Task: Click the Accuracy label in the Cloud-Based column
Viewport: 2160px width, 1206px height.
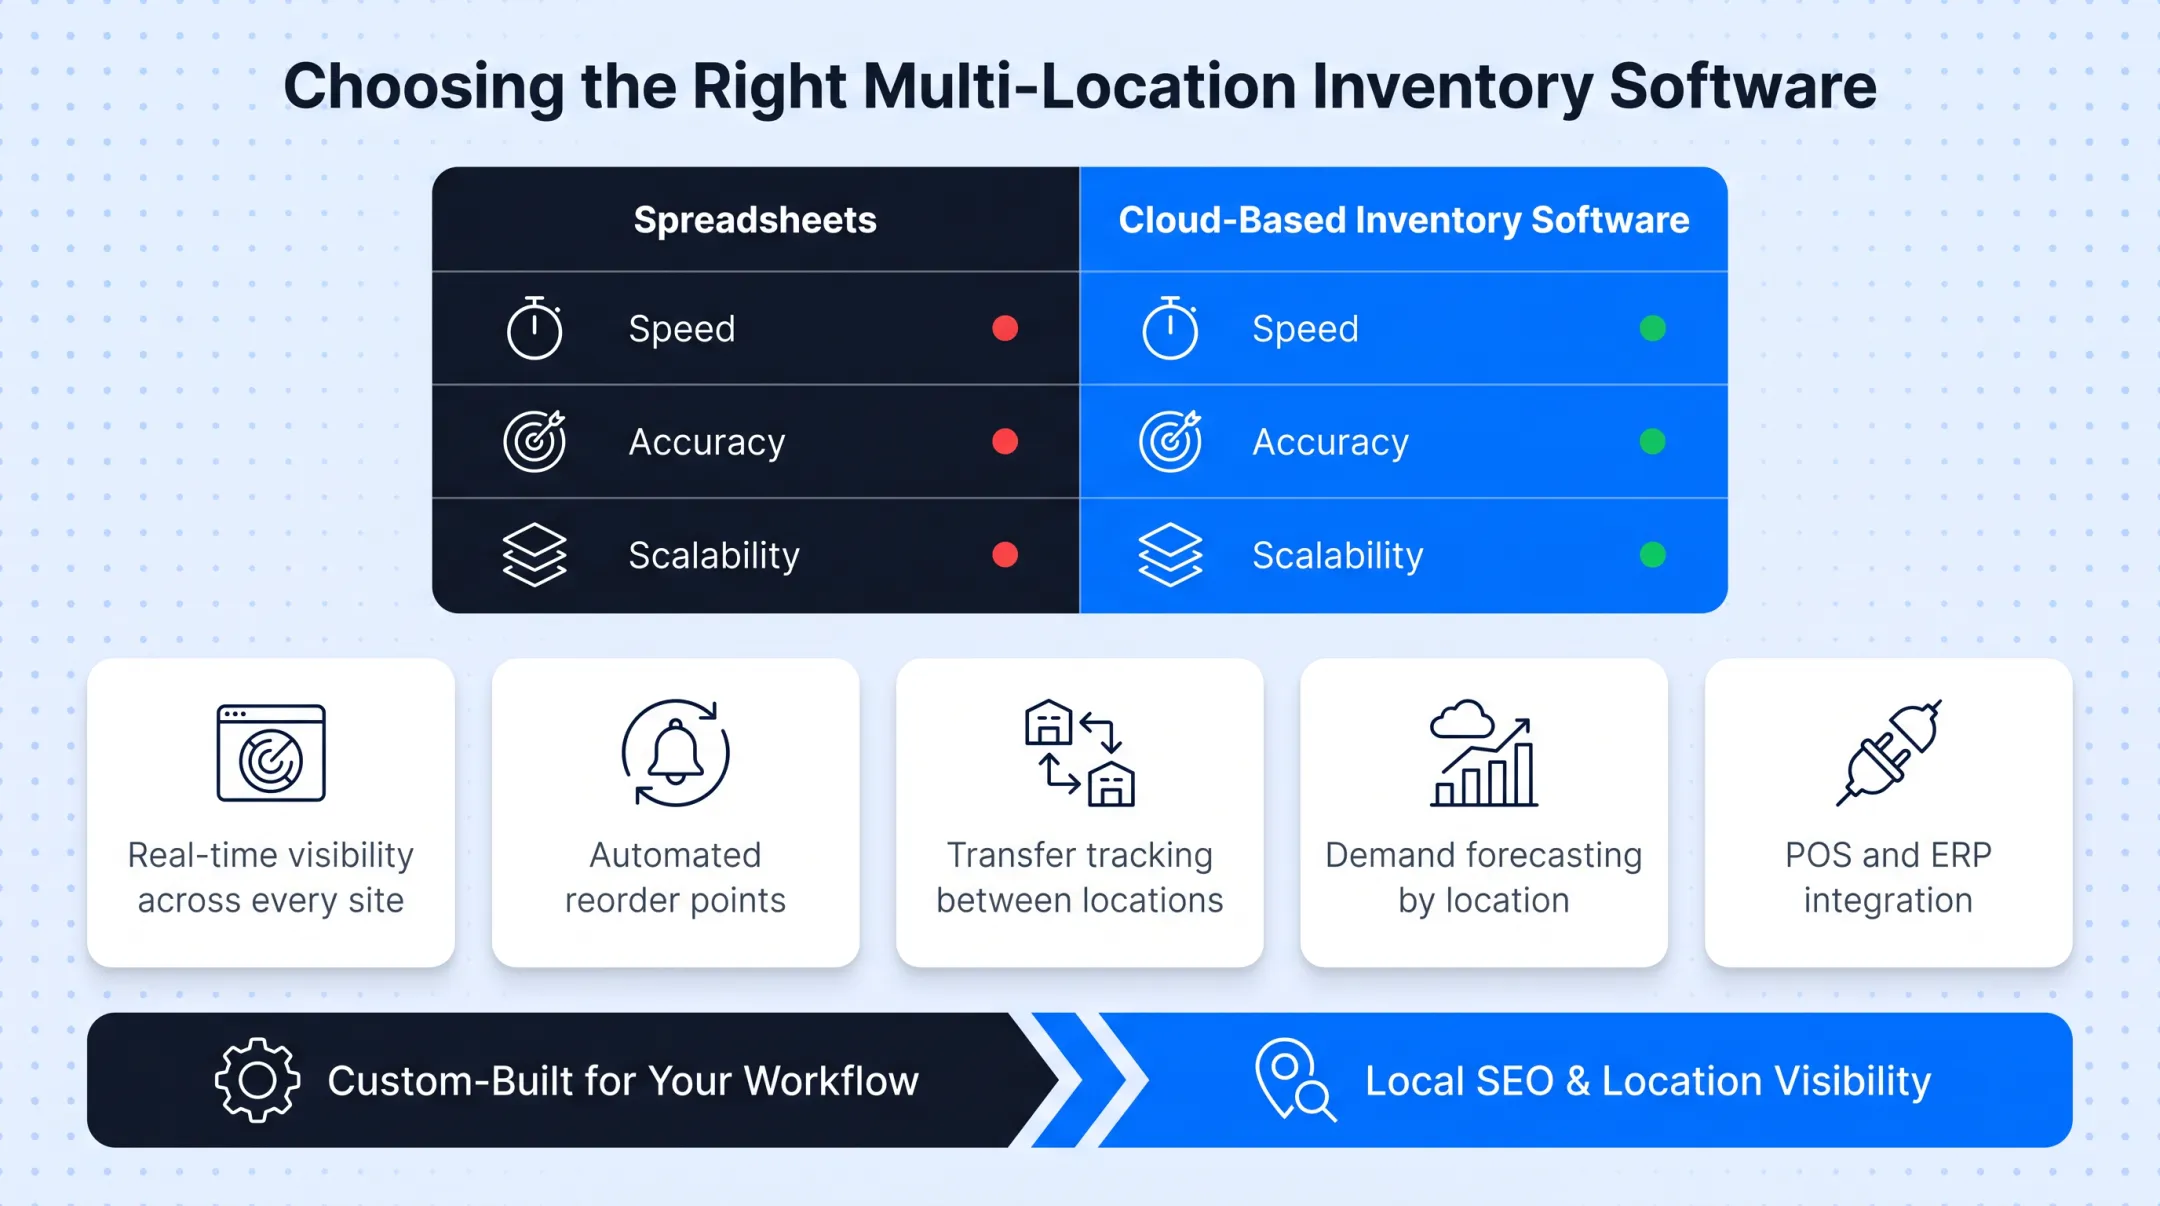Action: (1331, 442)
